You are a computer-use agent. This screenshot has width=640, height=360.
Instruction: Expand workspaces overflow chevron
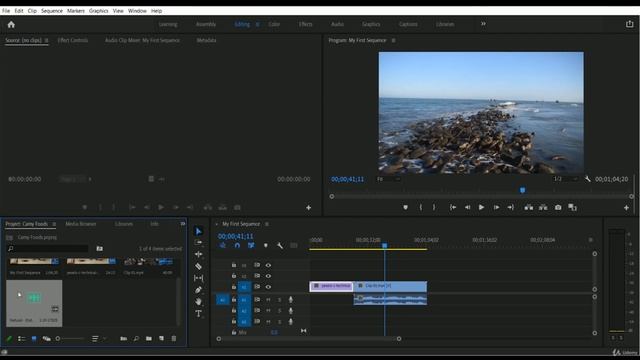coord(483,24)
